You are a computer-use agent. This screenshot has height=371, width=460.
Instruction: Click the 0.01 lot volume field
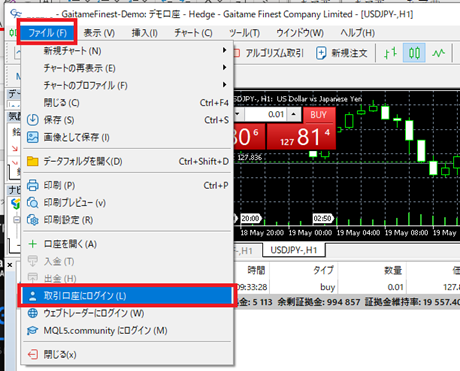pyautogui.click(x=265, y=114)
